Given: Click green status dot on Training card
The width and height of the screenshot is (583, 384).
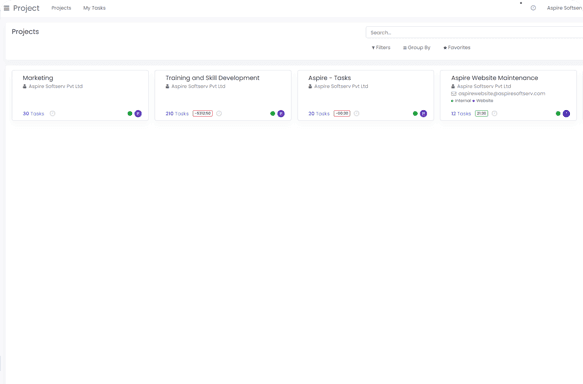Looking at the screenshot, I should pyautogui.click(x=273, y=113).
